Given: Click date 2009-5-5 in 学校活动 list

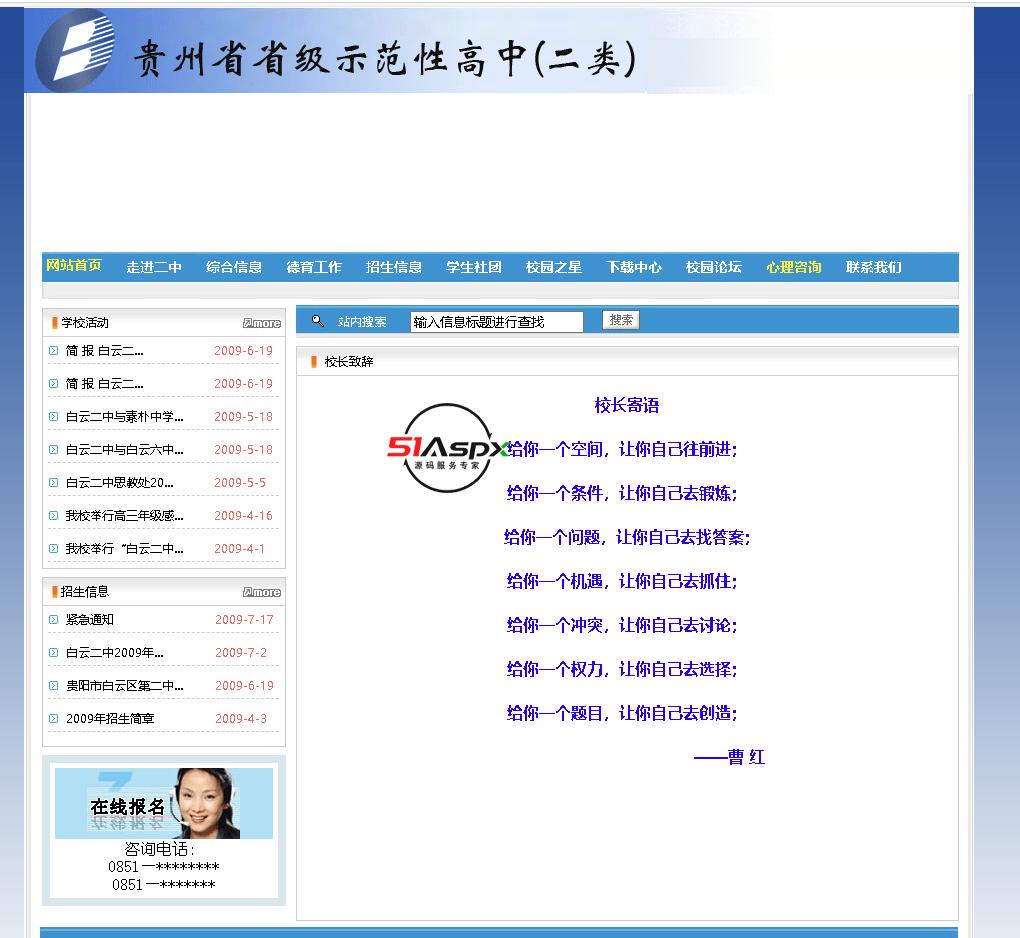Looking at the screenshot, I should pos(240,483).
